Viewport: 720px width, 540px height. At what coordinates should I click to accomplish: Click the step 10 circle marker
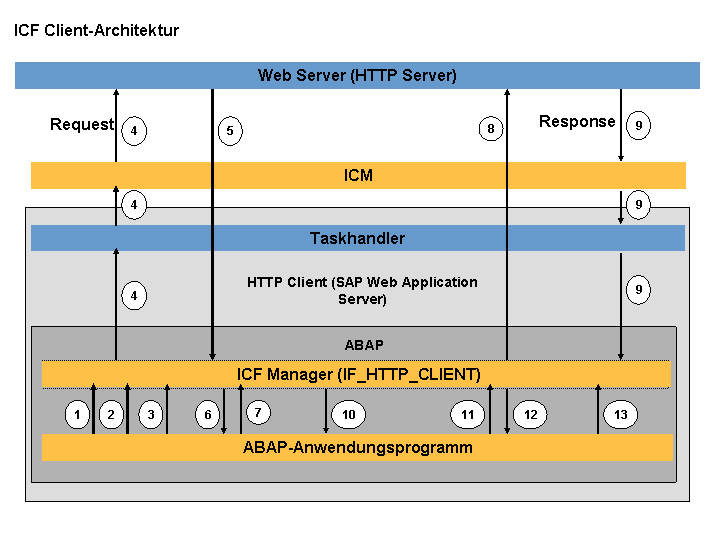point(349,415)
